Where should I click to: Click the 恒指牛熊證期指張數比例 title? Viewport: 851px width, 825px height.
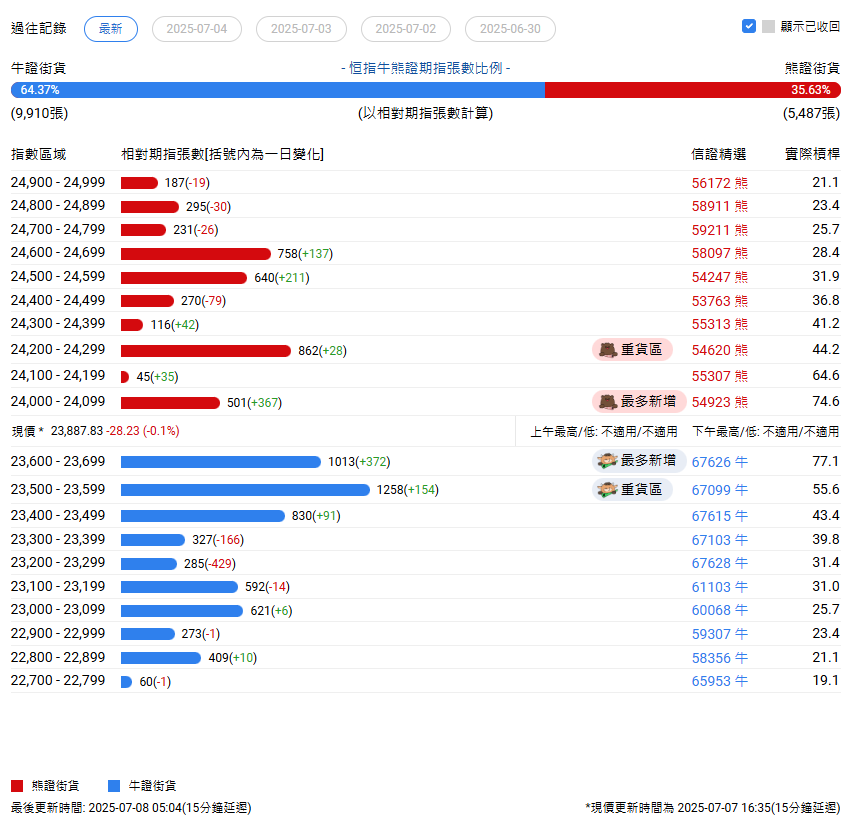coord(426,68)
